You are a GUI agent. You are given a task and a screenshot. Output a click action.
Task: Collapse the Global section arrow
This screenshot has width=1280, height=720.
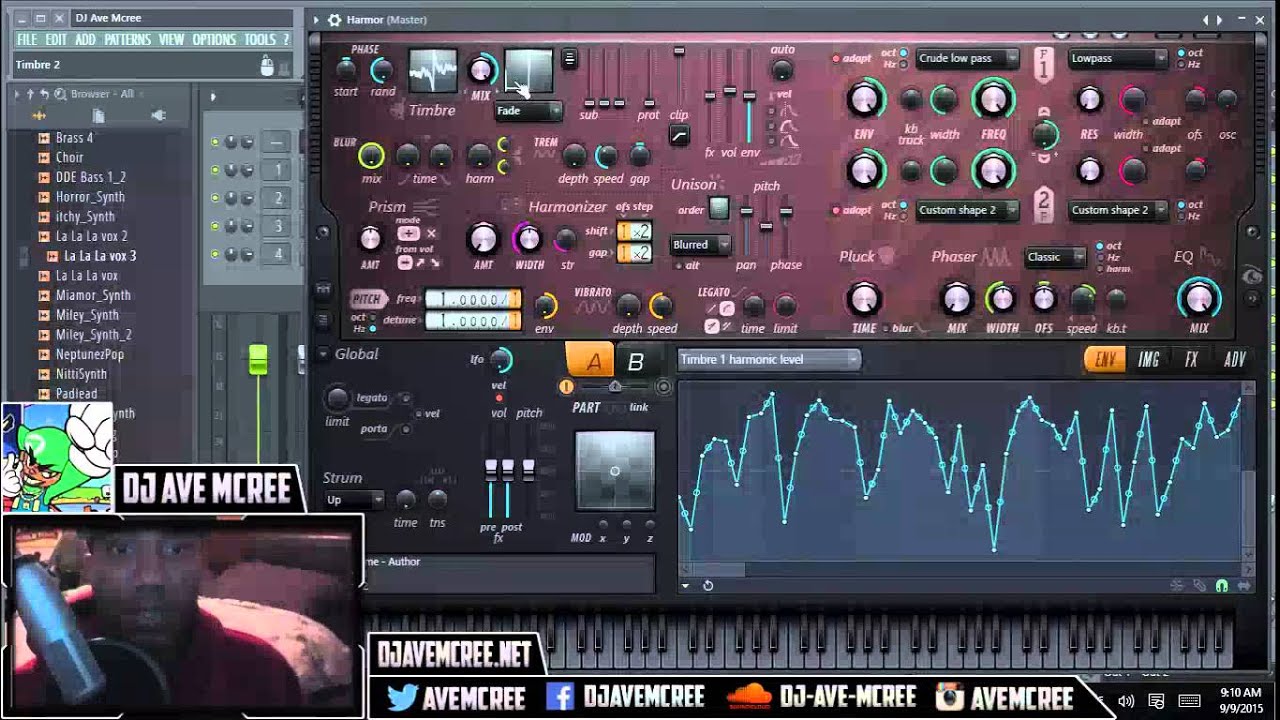(x=323, y=354)
